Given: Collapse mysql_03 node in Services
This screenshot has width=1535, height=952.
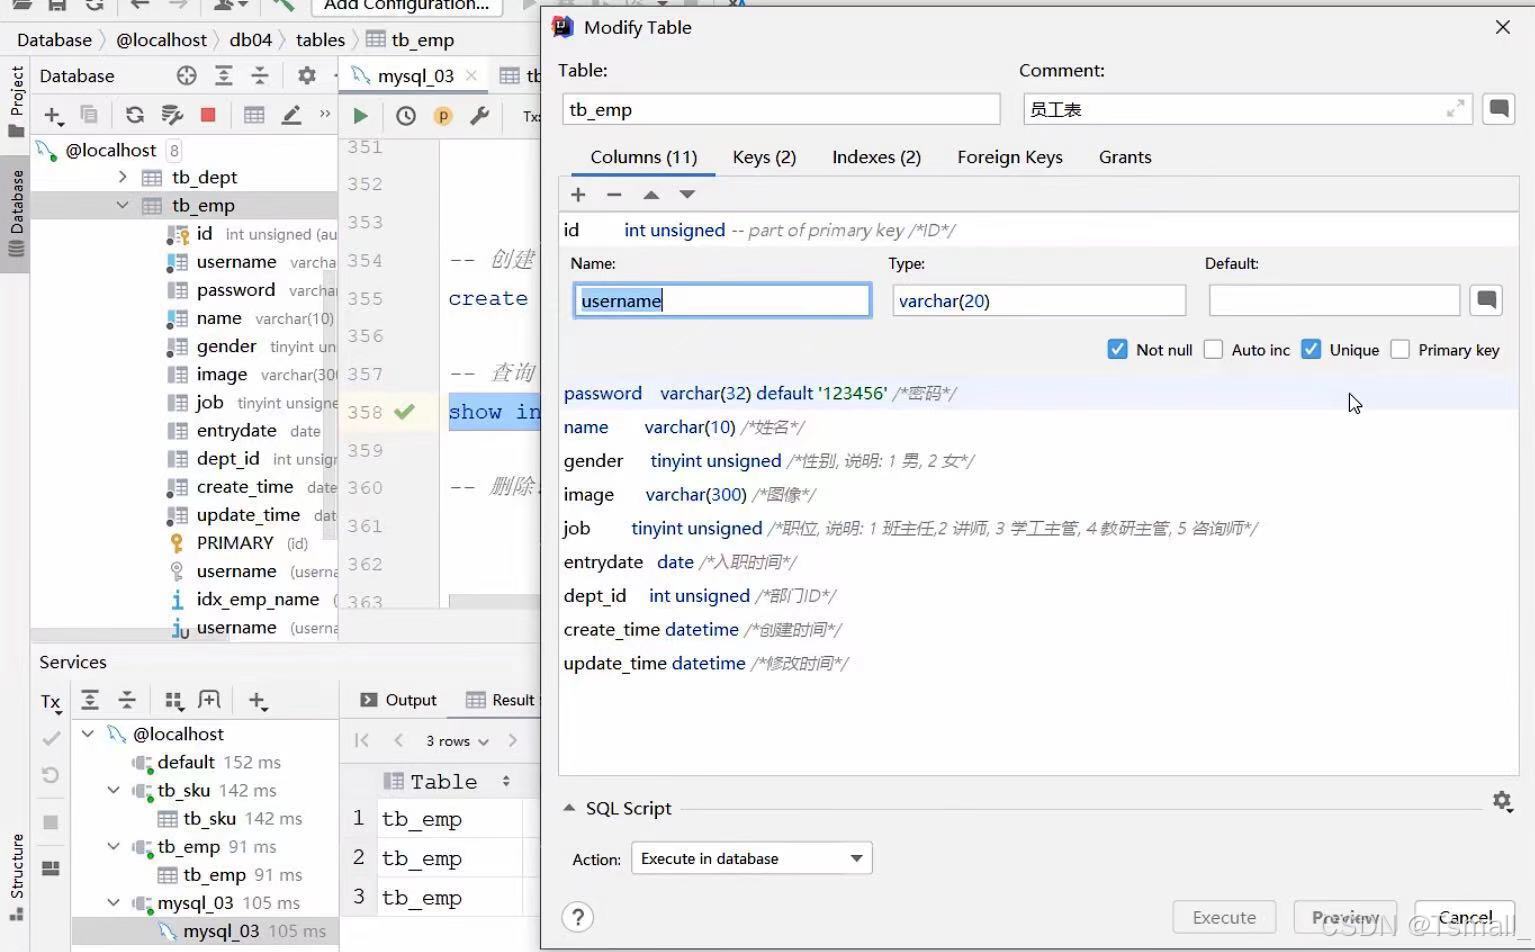Looking at the screenshot, I should pyautogui.click(x=114, y=903).
